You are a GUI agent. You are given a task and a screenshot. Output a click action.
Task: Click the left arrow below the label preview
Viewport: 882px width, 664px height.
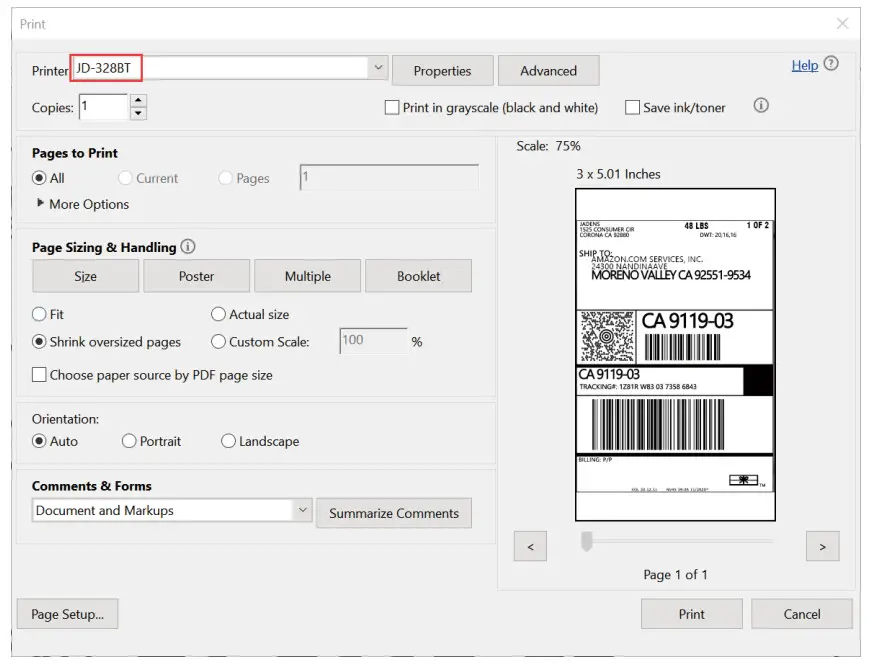531,546
